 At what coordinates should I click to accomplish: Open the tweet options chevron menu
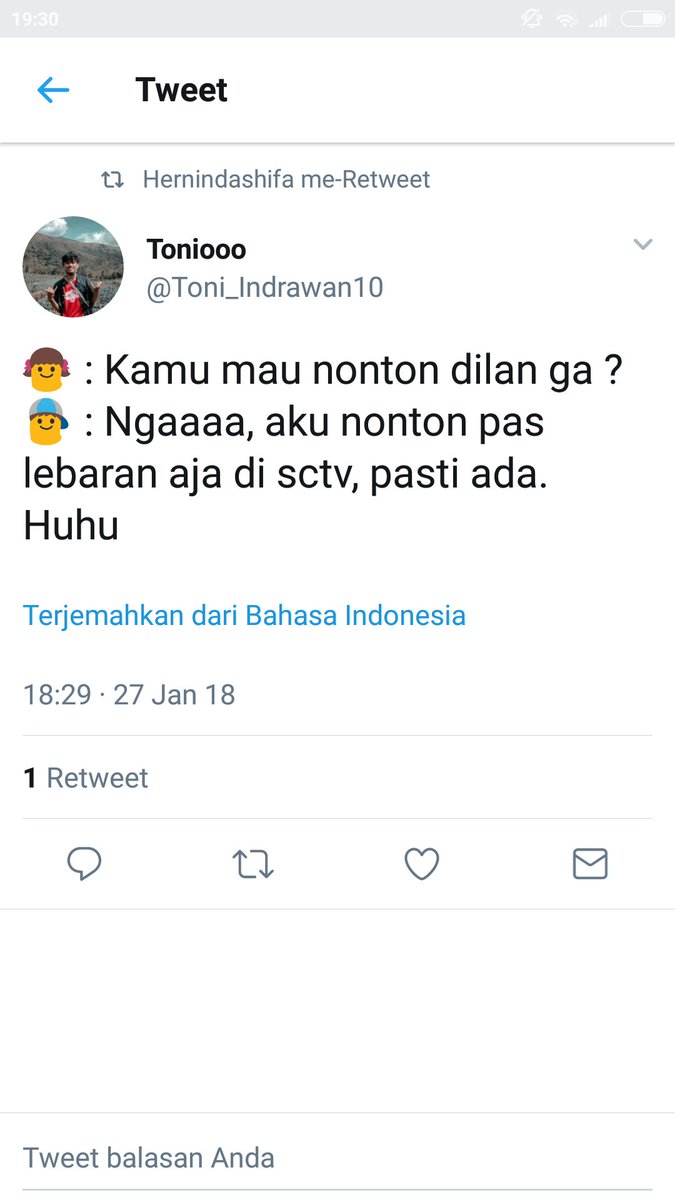pyautogui.click(x=643, y=245)
